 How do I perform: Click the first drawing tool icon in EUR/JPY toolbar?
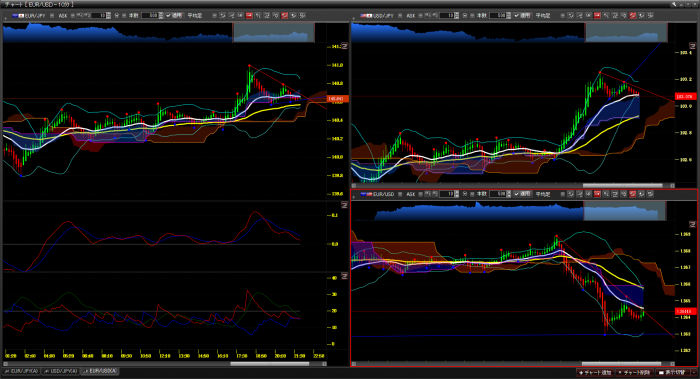[222, 15]
